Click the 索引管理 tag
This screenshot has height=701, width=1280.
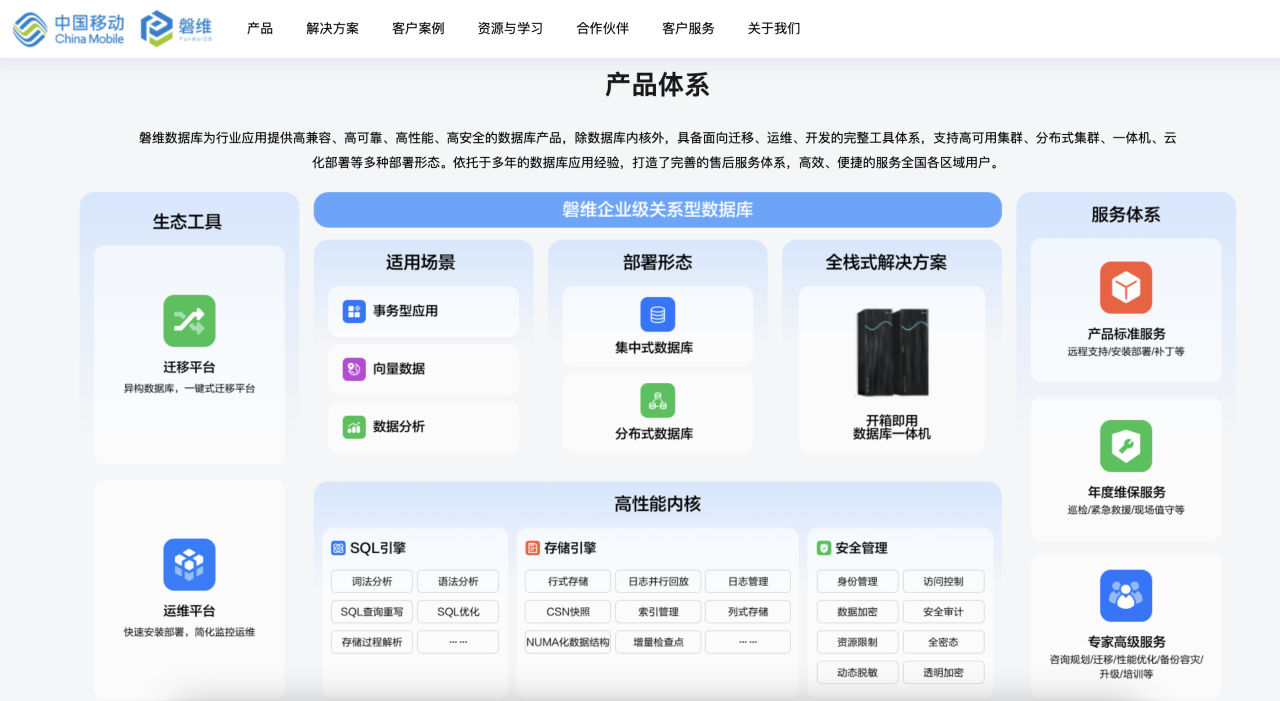(x=658, y=612)
